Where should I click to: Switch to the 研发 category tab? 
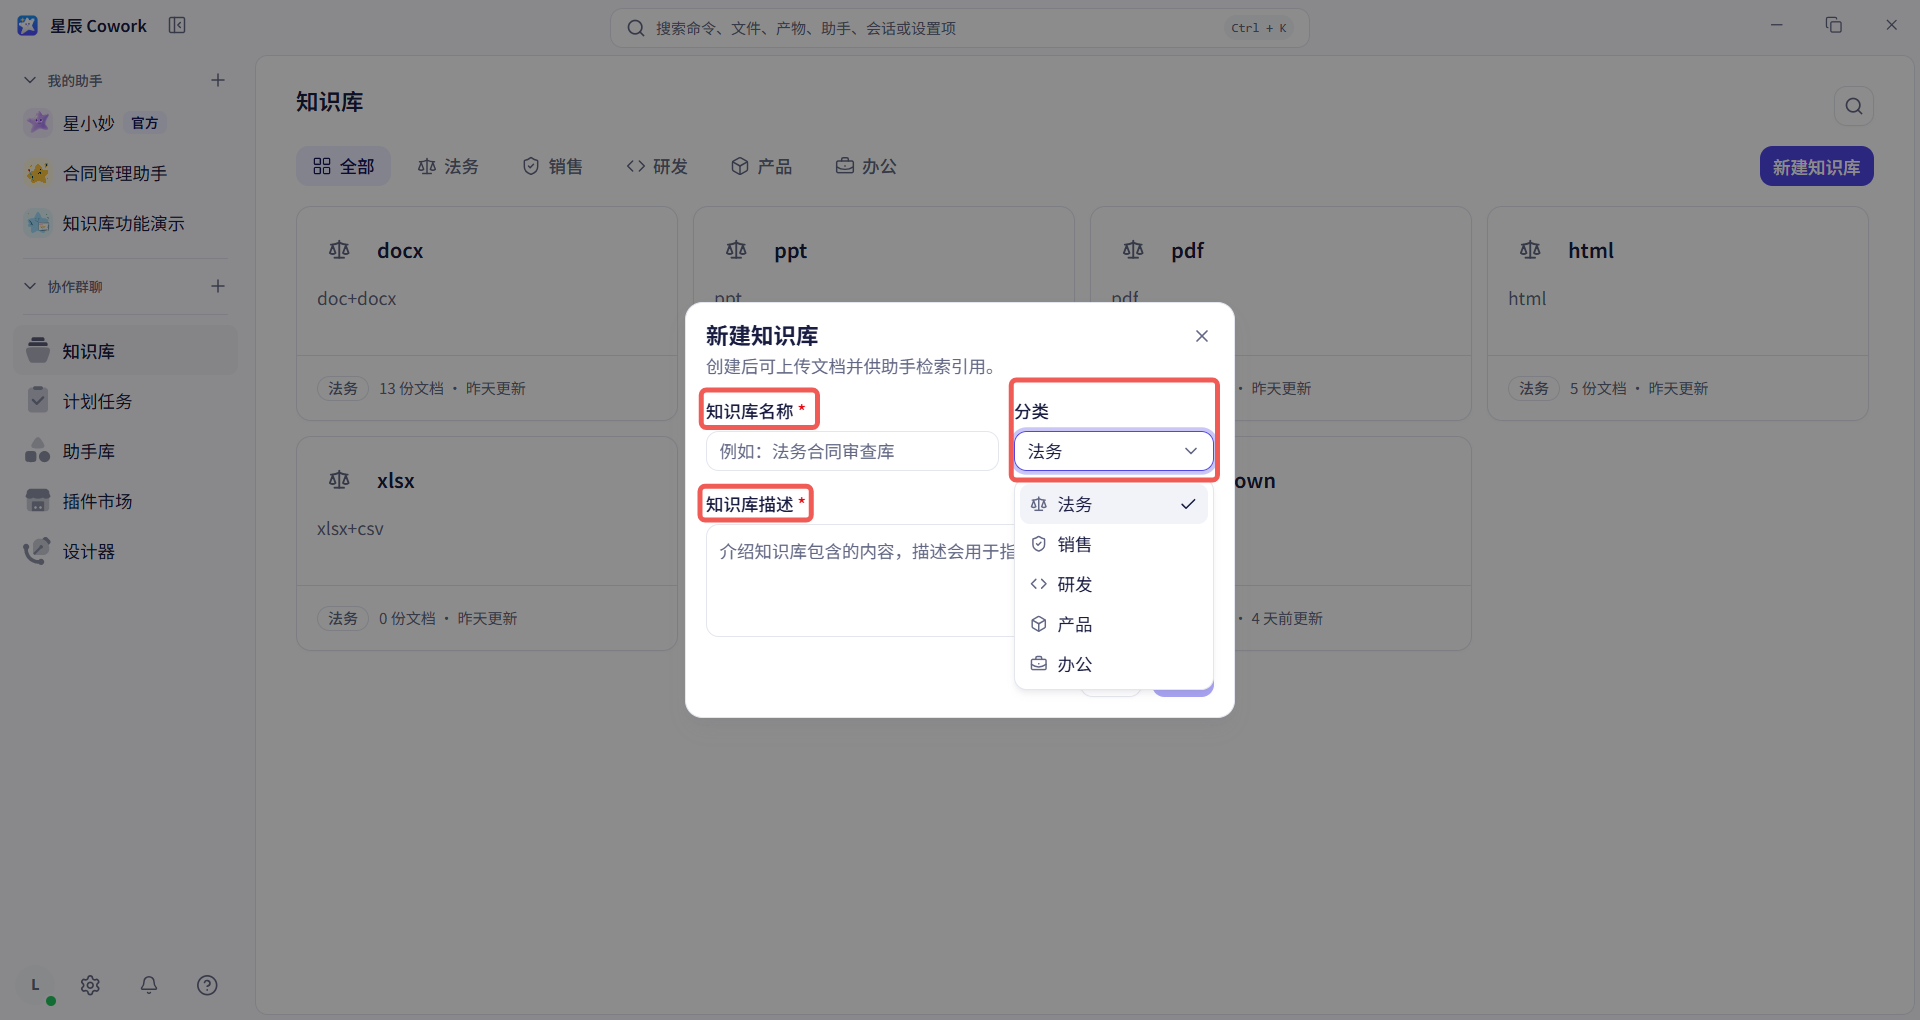click(657, 166)
